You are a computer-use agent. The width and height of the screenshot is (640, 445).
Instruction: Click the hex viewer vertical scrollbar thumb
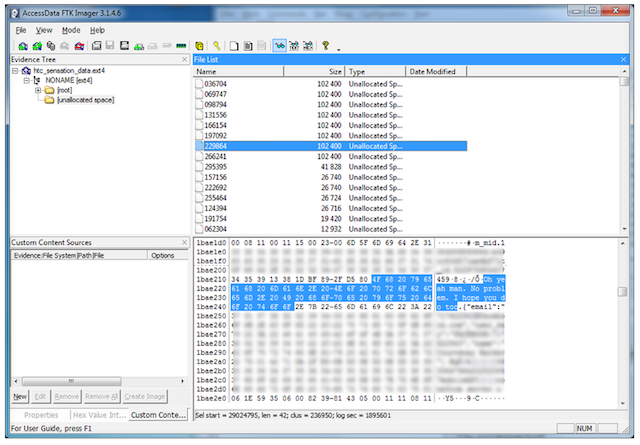(622, 292)
